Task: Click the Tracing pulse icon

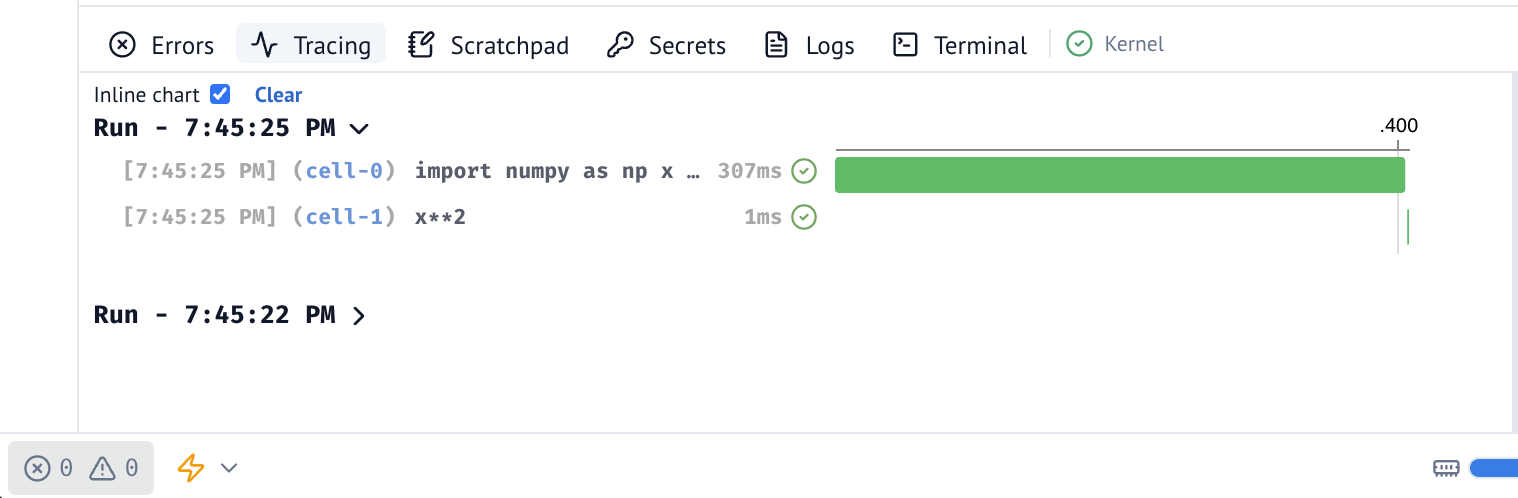Action: [264, 45]
